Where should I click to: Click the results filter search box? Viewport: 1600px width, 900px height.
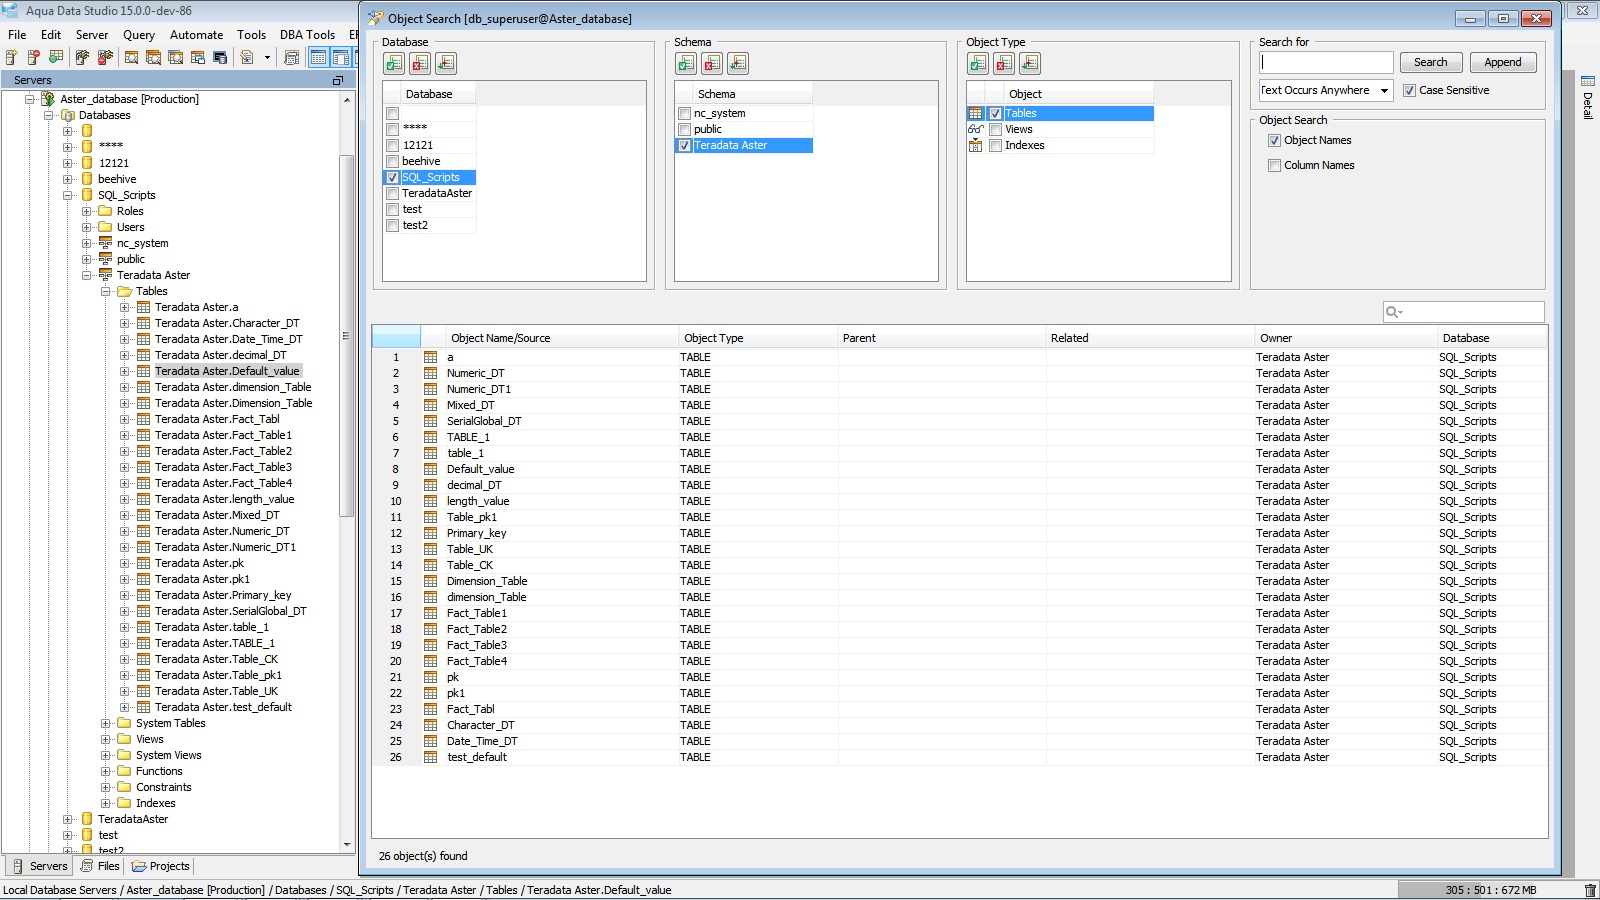[x=1464, y=312]
